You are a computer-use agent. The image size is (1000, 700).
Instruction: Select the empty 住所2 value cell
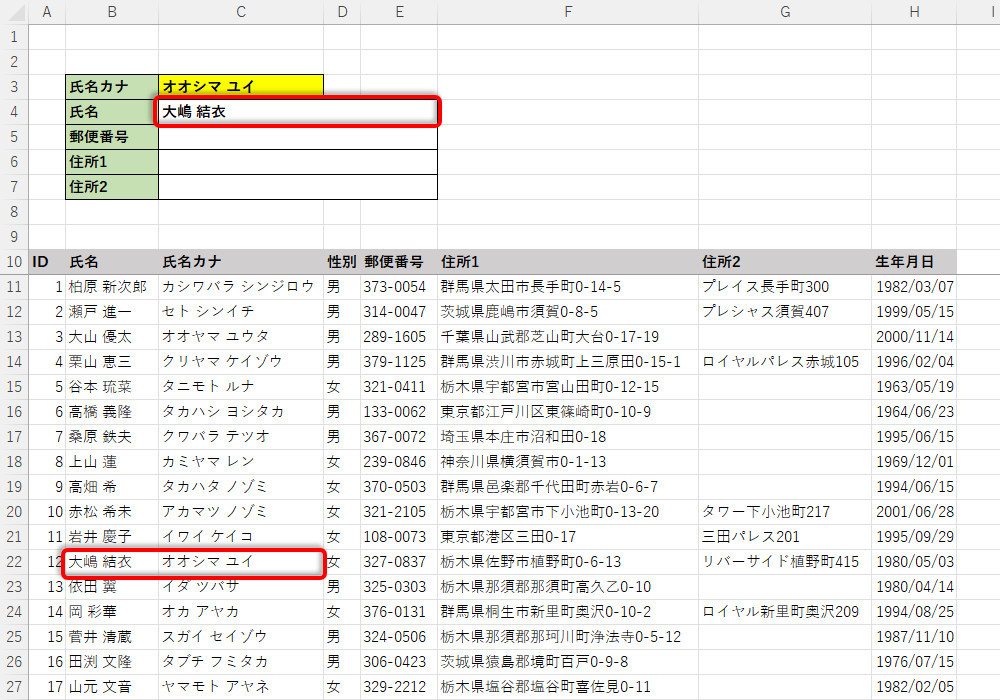point(298,187)
